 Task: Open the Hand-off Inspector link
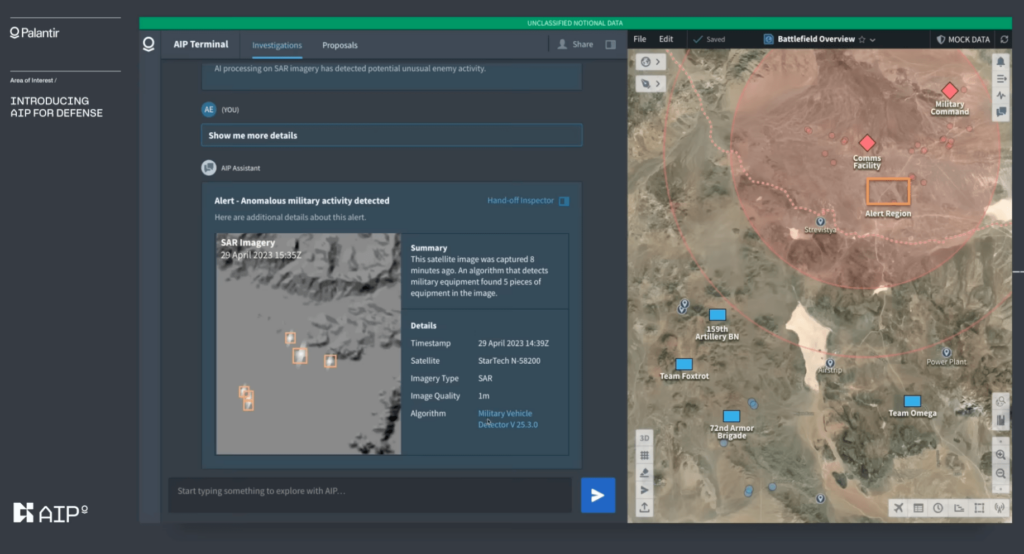point(520,201)
